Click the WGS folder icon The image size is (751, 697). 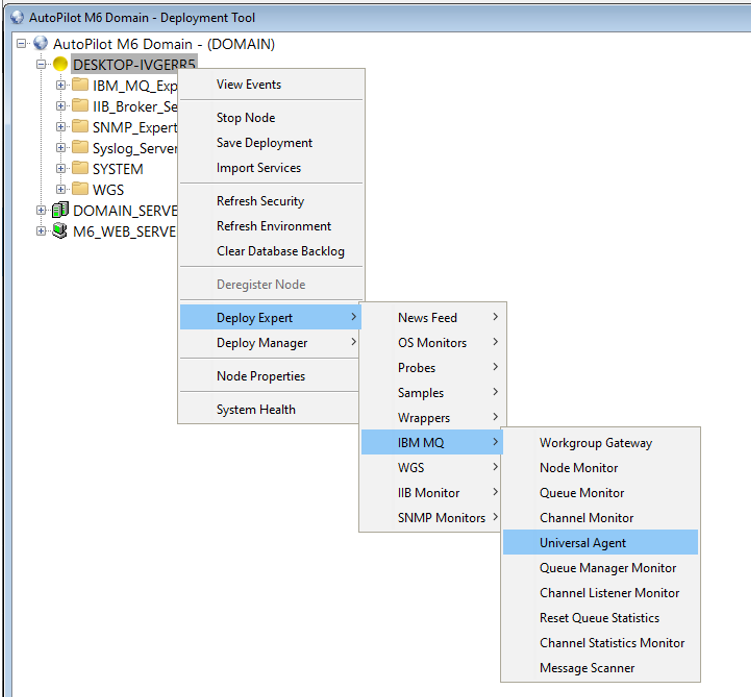click(x=80, y=189)
